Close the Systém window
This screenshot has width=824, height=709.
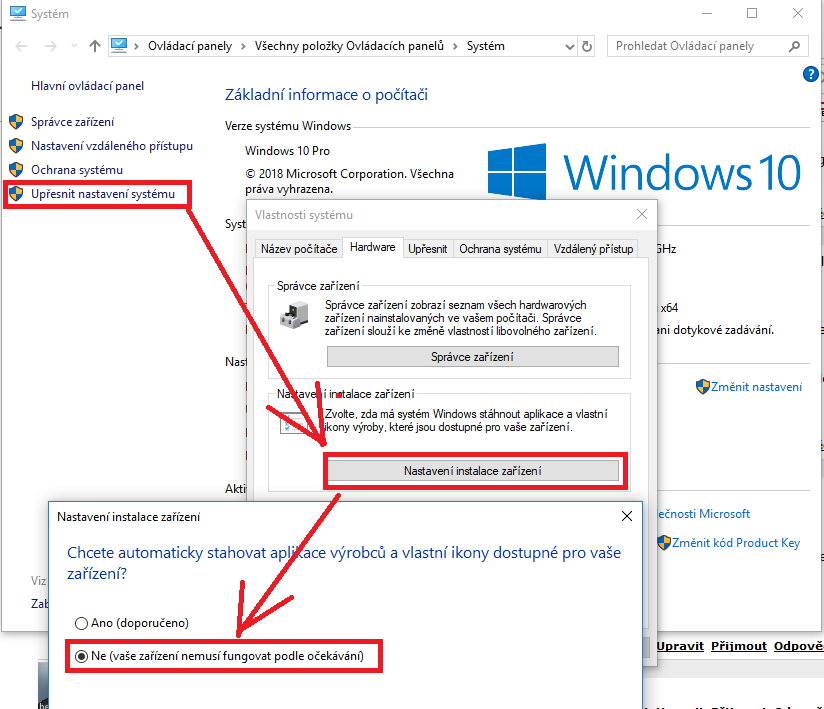pyautogui.click(x=798, y=13)
